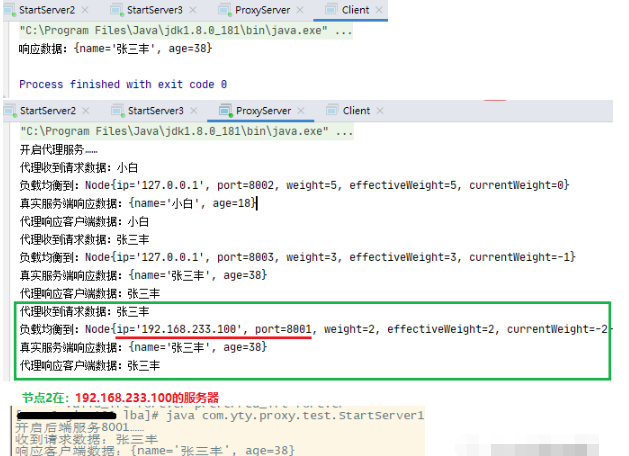Close the ProxyServer tab above the Client output

300,10
